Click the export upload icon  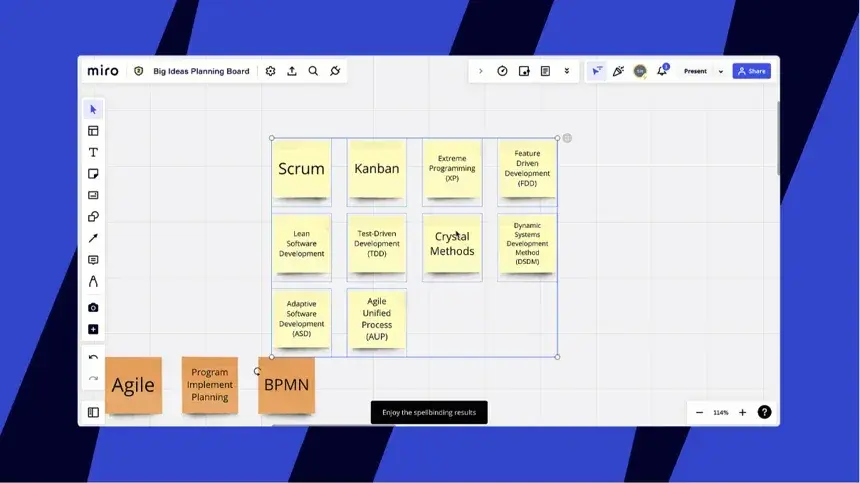[x=292, y=71]
